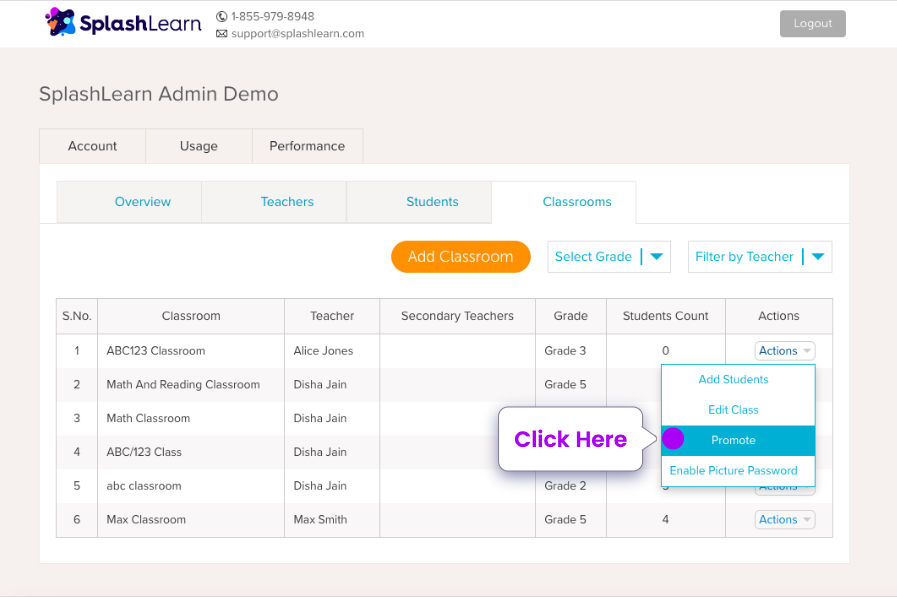
Task: Open the Performance tab
Action: tap(307, 146)
